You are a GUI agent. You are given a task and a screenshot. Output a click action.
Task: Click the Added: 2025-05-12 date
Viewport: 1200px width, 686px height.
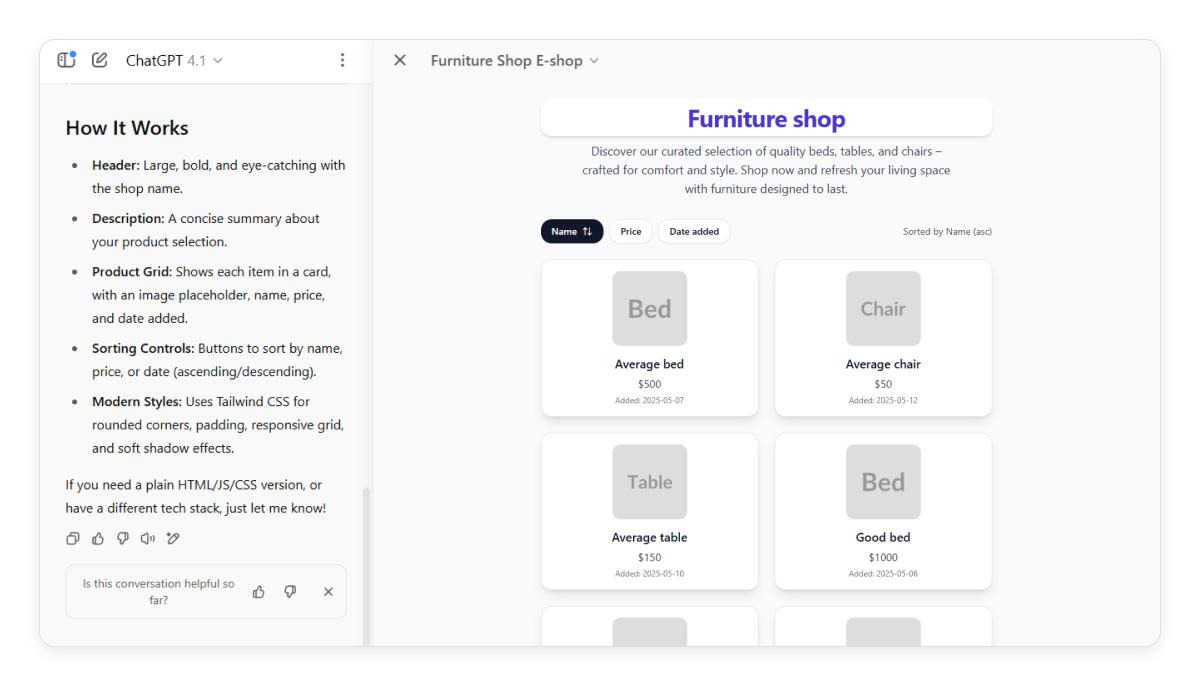[883, 400]
